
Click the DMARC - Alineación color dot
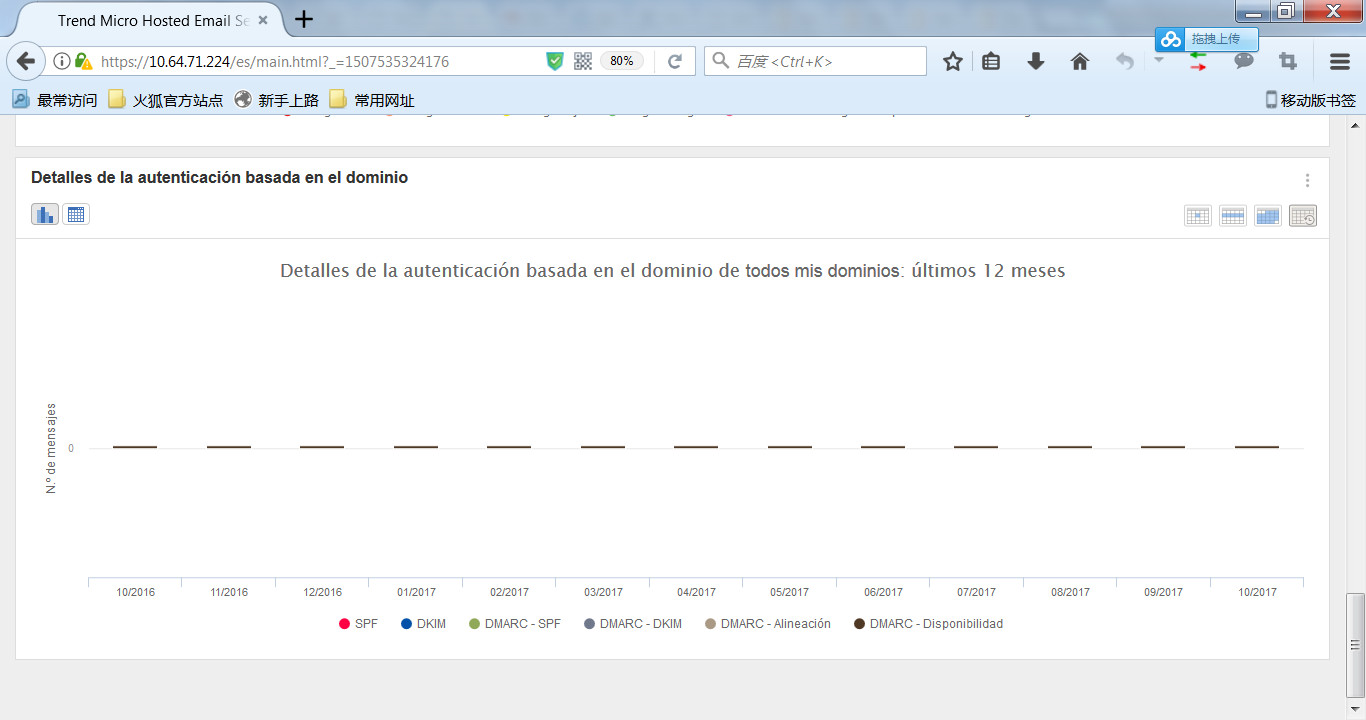711,624
